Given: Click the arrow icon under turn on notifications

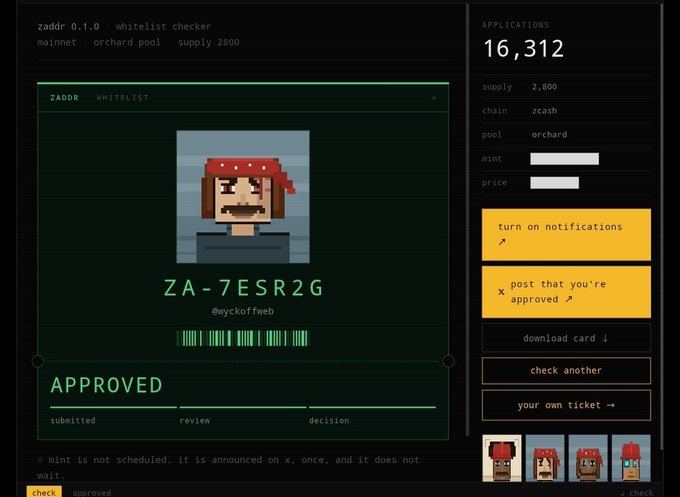Looking at the screenshot, I should pos(502,242).
